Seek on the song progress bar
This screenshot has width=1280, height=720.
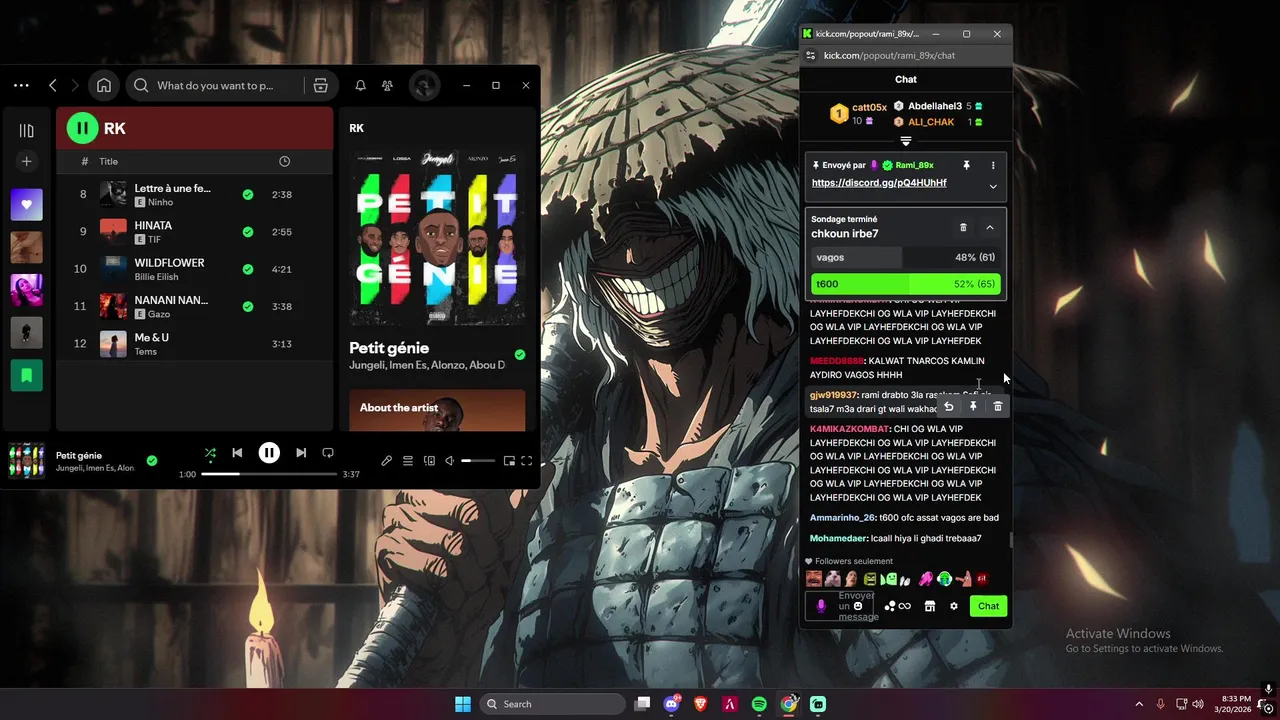coord(269,474)
